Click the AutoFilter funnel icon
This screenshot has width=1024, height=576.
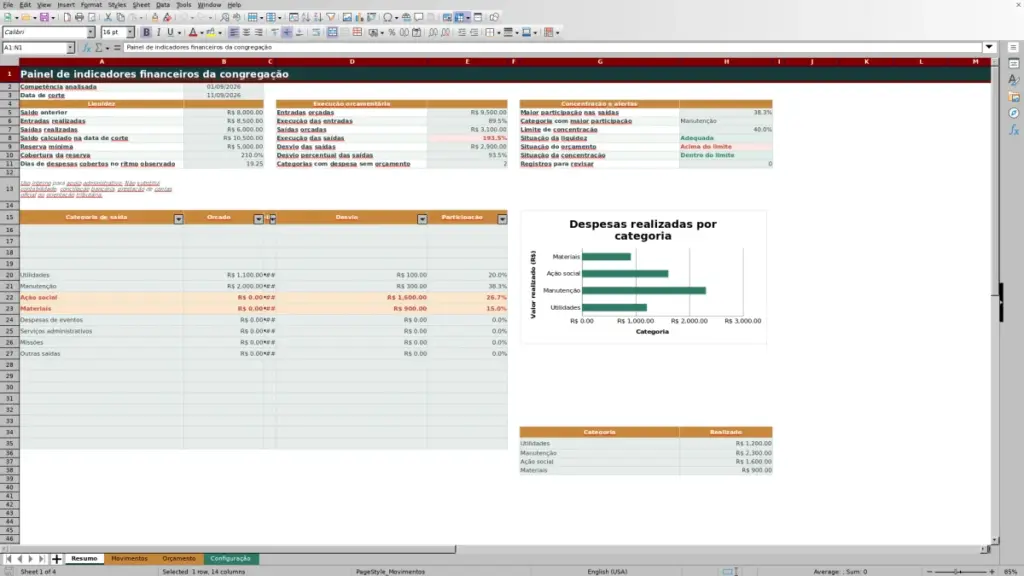pos(331,18)
